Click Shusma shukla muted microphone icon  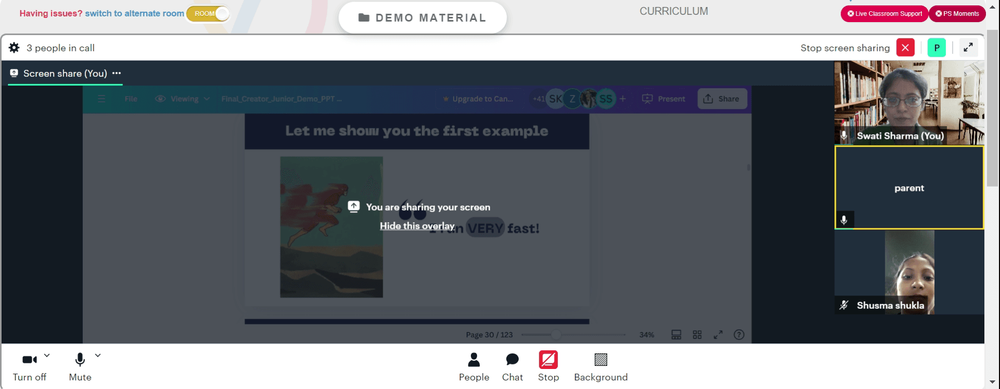[x=844, y=305]
